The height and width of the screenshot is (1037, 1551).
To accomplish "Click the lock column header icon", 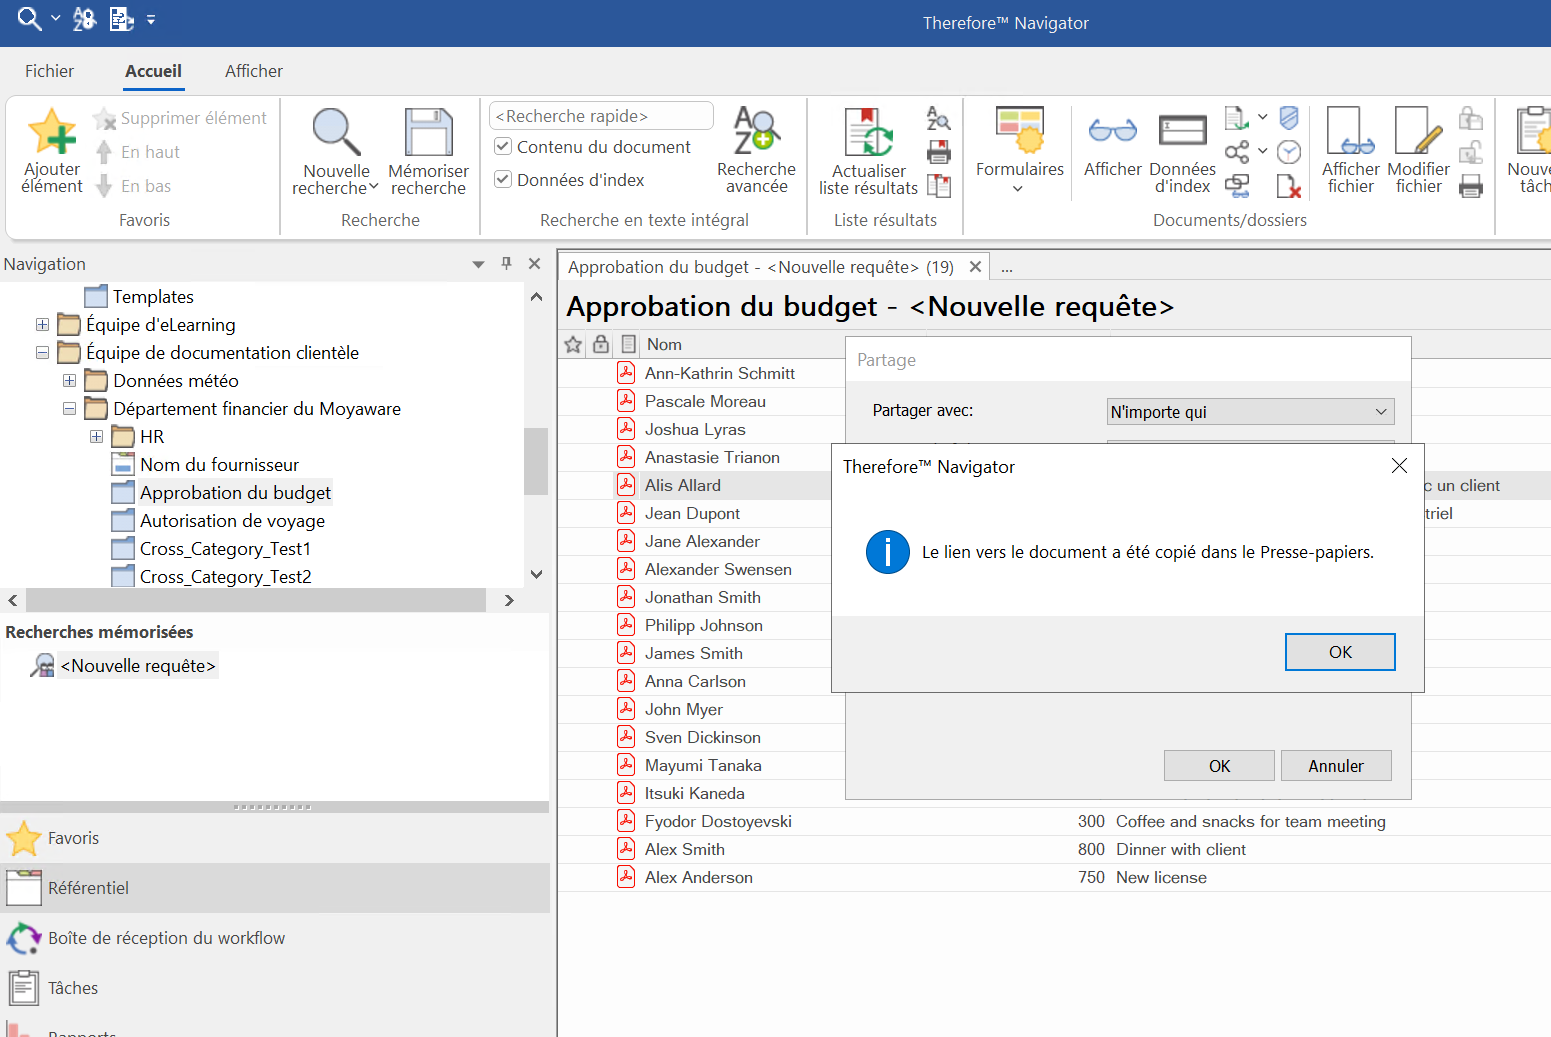I will pos(601,344).
